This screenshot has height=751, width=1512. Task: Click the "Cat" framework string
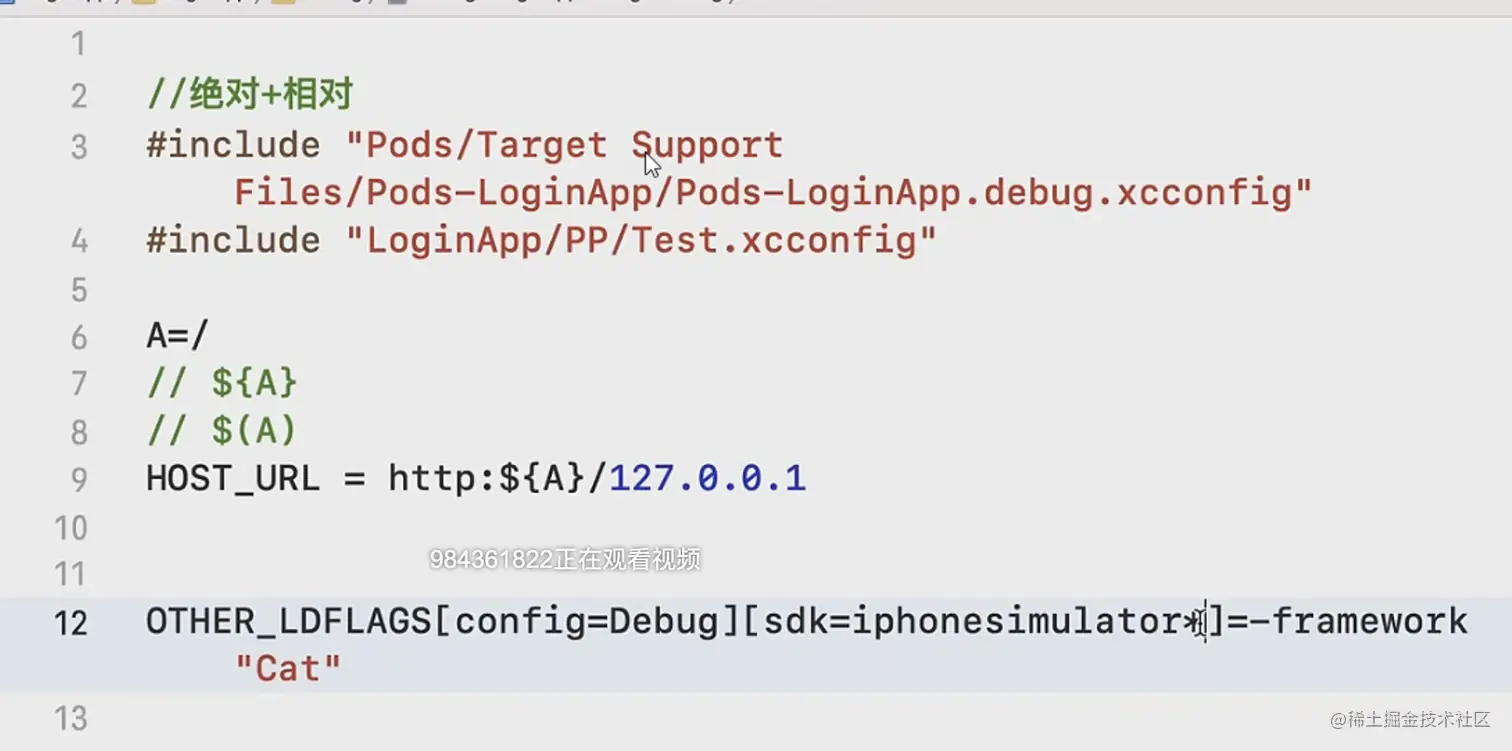point(288,668)
